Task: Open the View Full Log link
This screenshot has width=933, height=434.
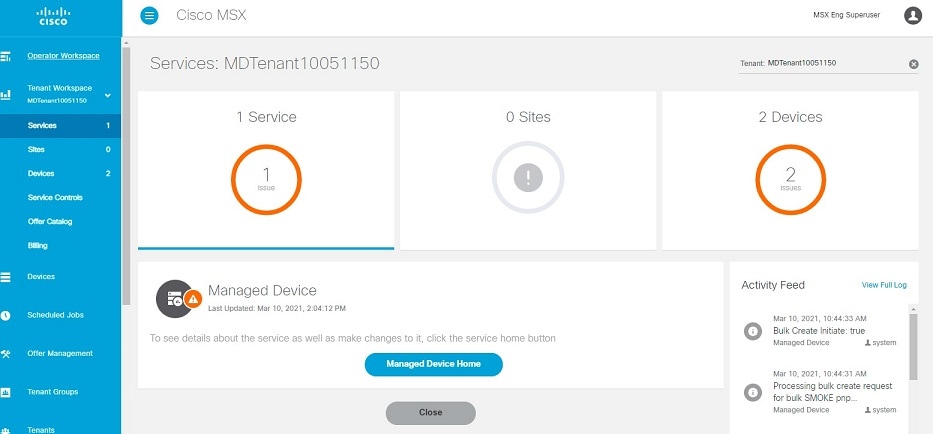Action: point(884,285)
